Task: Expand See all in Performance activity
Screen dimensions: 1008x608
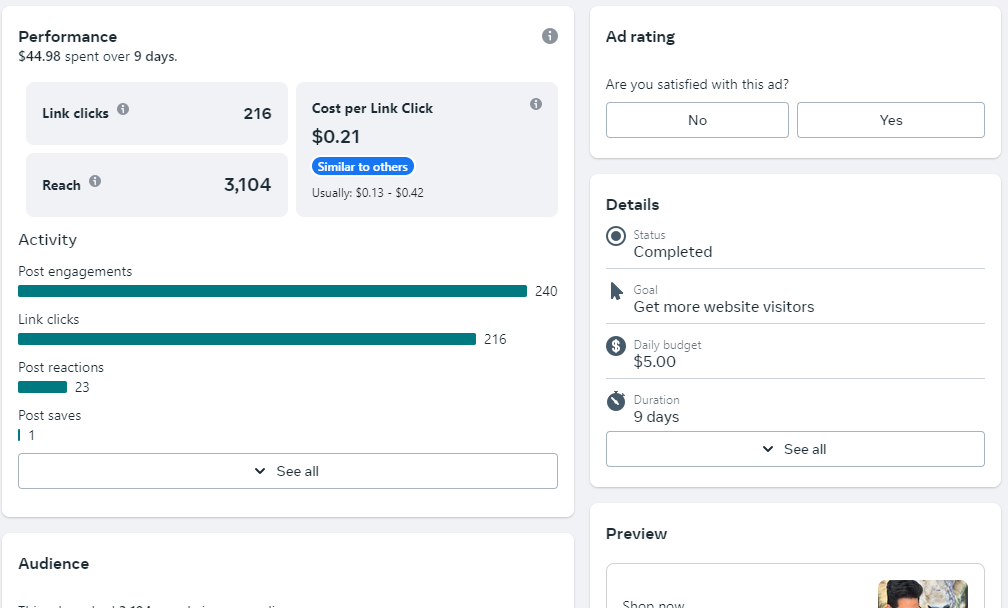Action: [288, 471]
